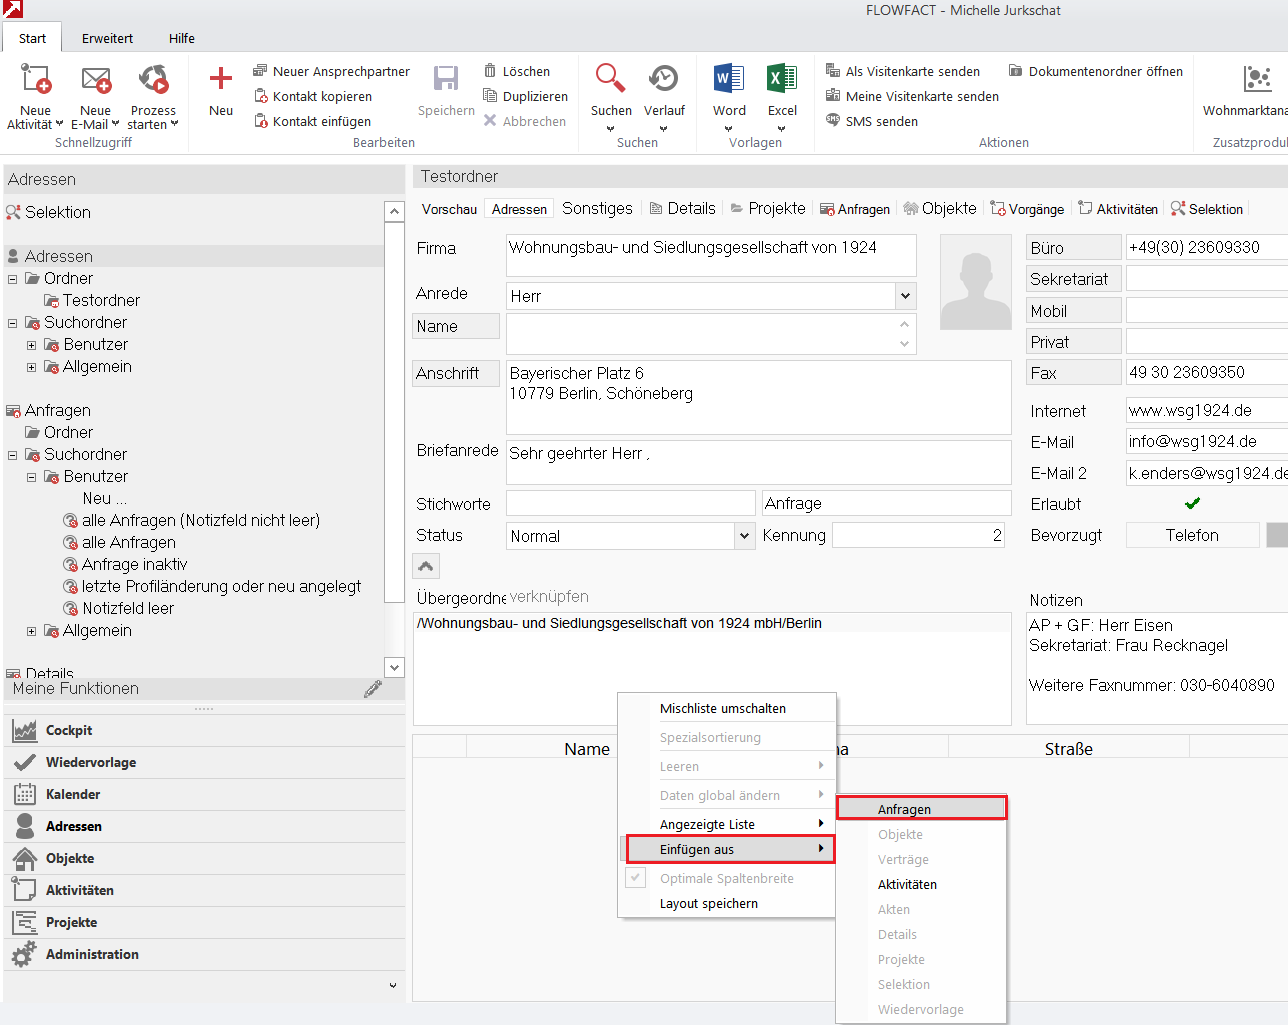Collapse the Ordner tree node under Adressen
1288x1025 pixels.
[13, 279]
